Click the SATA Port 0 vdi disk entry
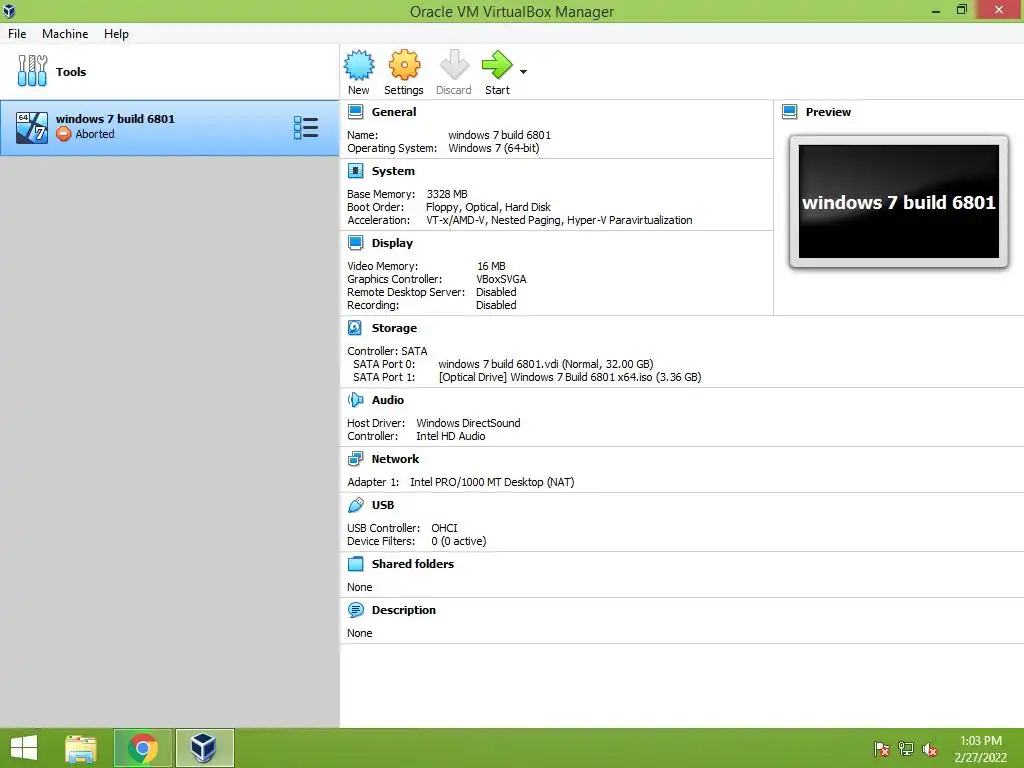Viewport: 1024px width, 768px height. 545,364
